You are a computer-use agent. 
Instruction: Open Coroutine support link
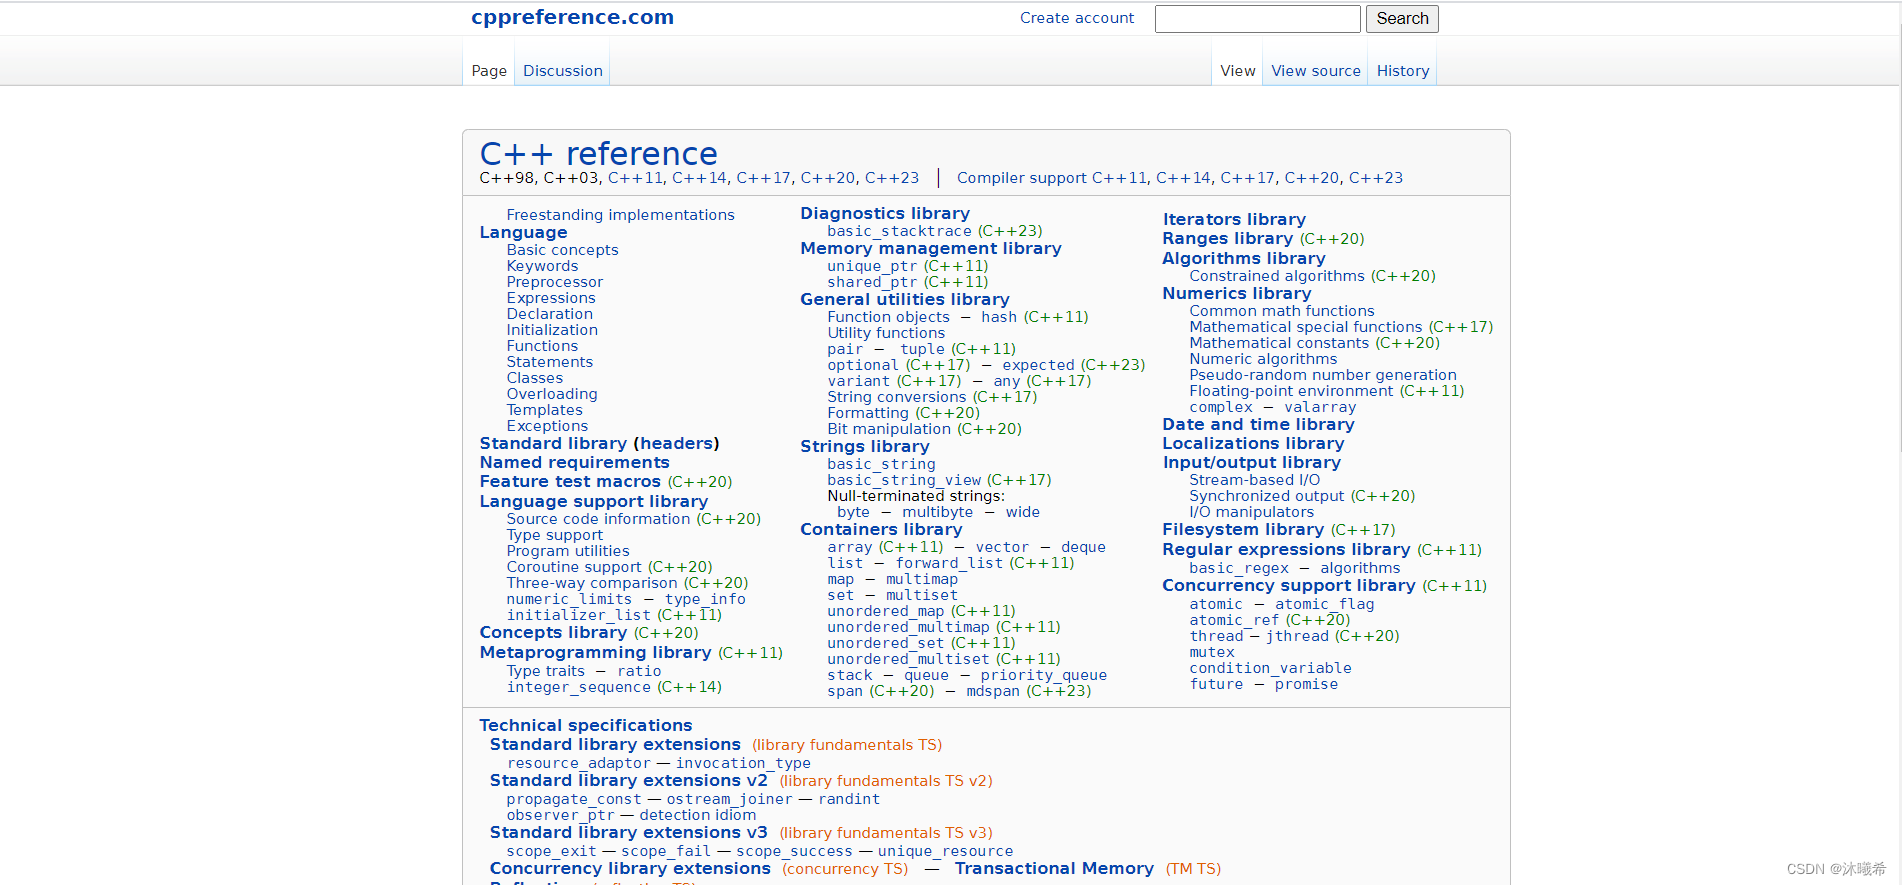(574, 567)
